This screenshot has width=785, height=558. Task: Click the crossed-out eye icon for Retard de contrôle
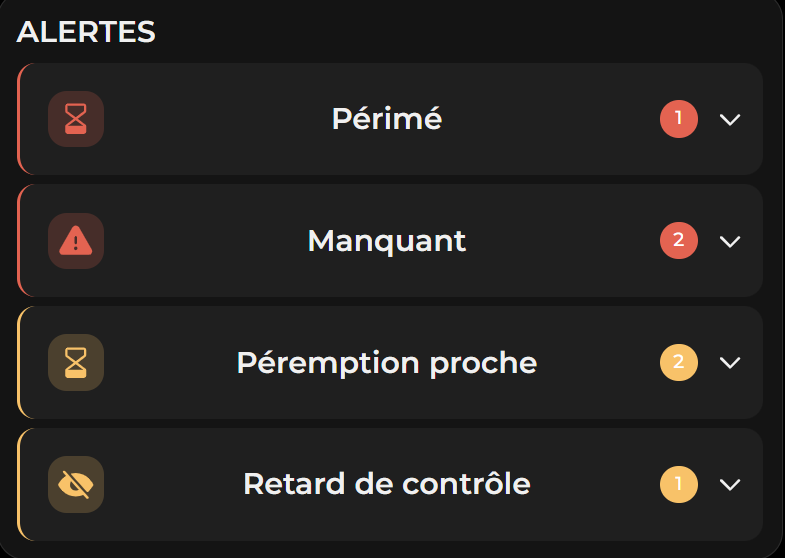pyautogui.click(x=76, y=484)
